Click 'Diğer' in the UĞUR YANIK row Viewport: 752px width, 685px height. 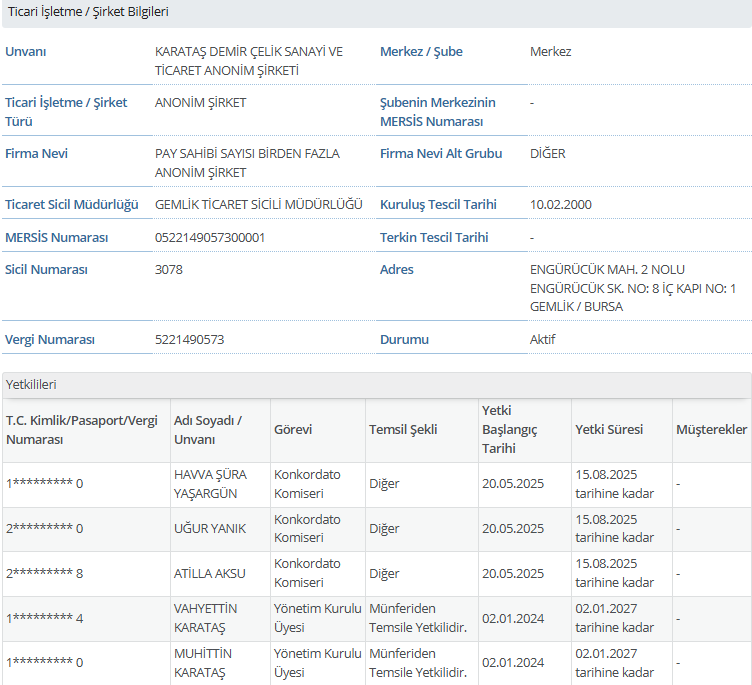[x=384, y=529]
